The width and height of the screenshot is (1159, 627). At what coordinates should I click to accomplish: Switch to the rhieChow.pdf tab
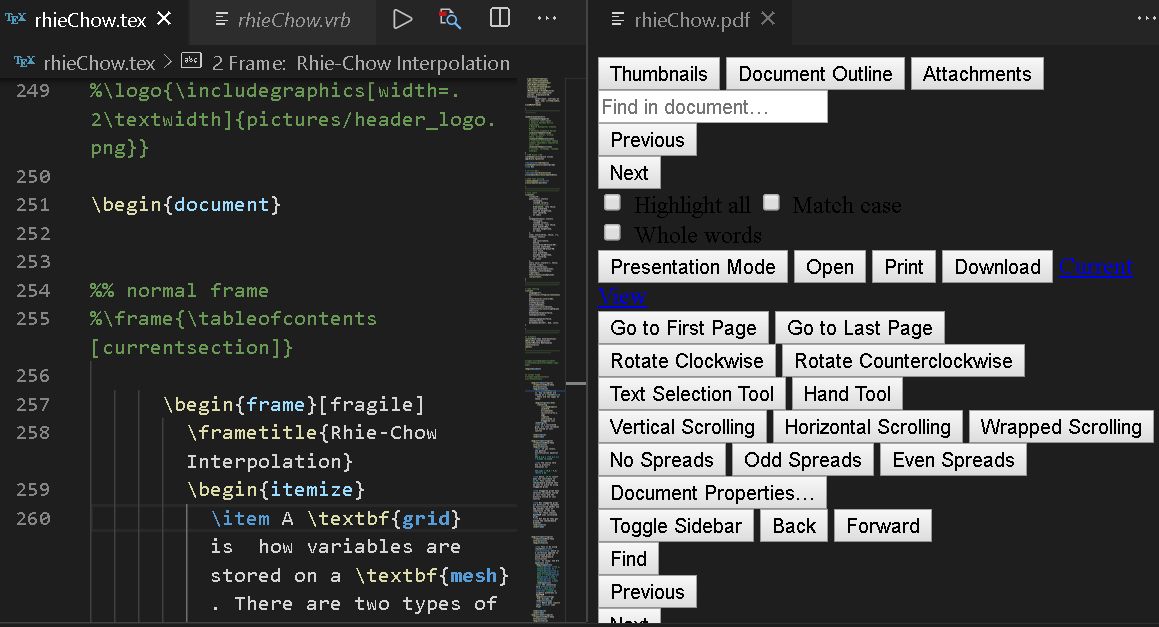692,20
